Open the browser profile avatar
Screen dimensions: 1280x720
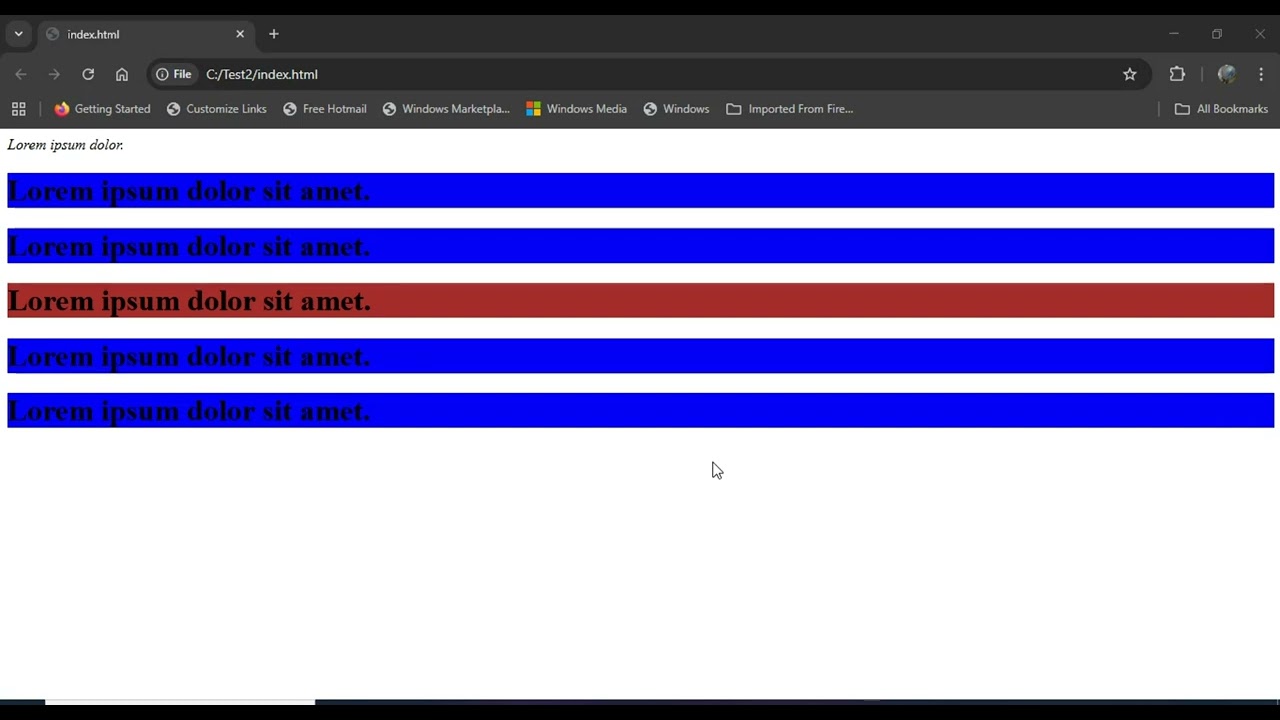[1227, 74]
